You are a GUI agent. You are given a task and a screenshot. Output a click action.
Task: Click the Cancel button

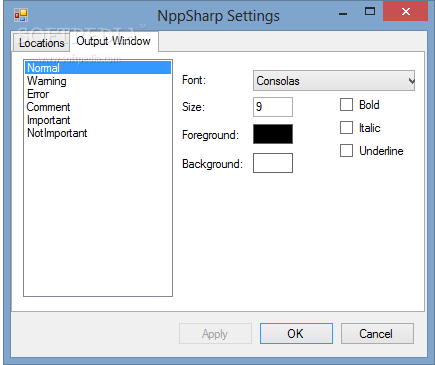click(x=377, y=333)
